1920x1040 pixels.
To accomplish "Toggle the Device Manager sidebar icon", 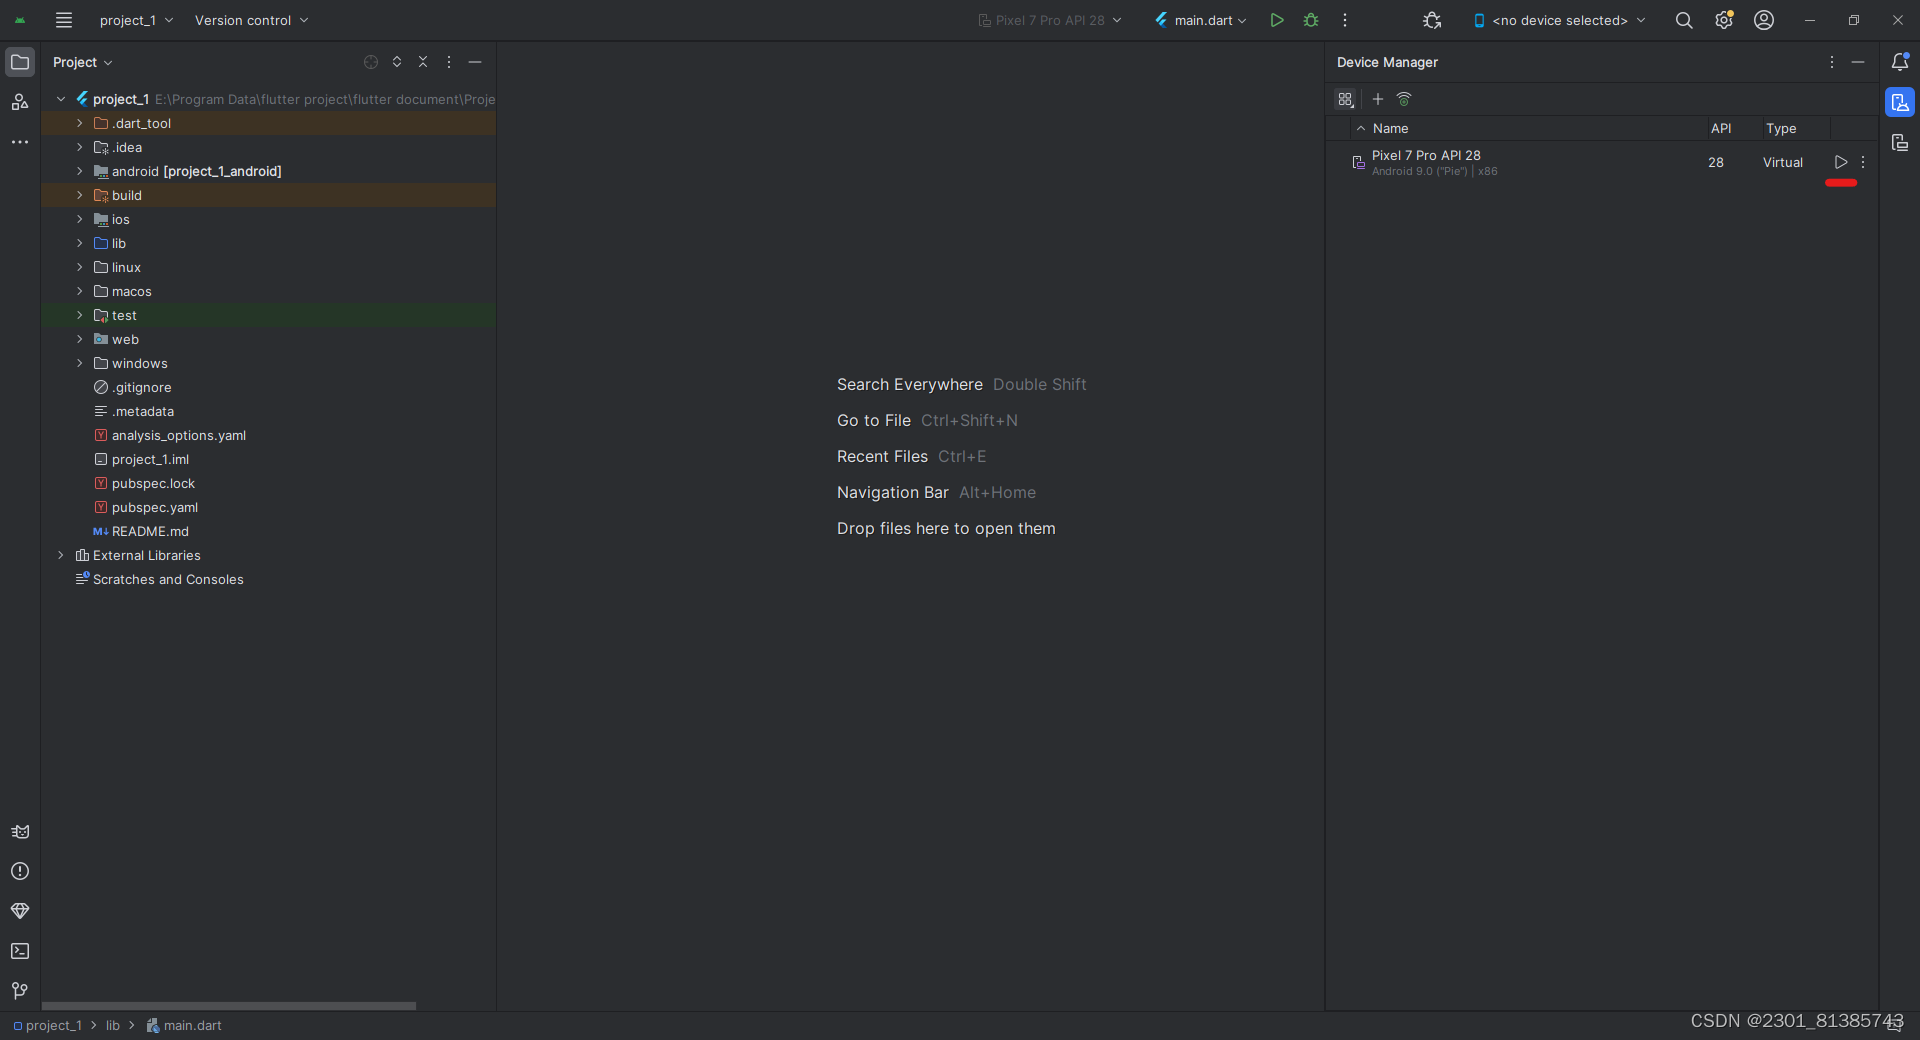I will pyautogui.click(x=1900, y=102).
